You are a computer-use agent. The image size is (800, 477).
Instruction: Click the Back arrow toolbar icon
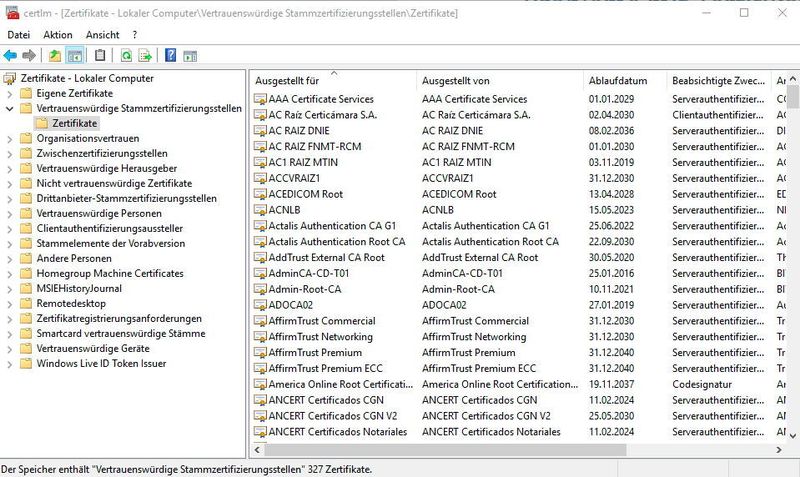click(x=10, y=56)
